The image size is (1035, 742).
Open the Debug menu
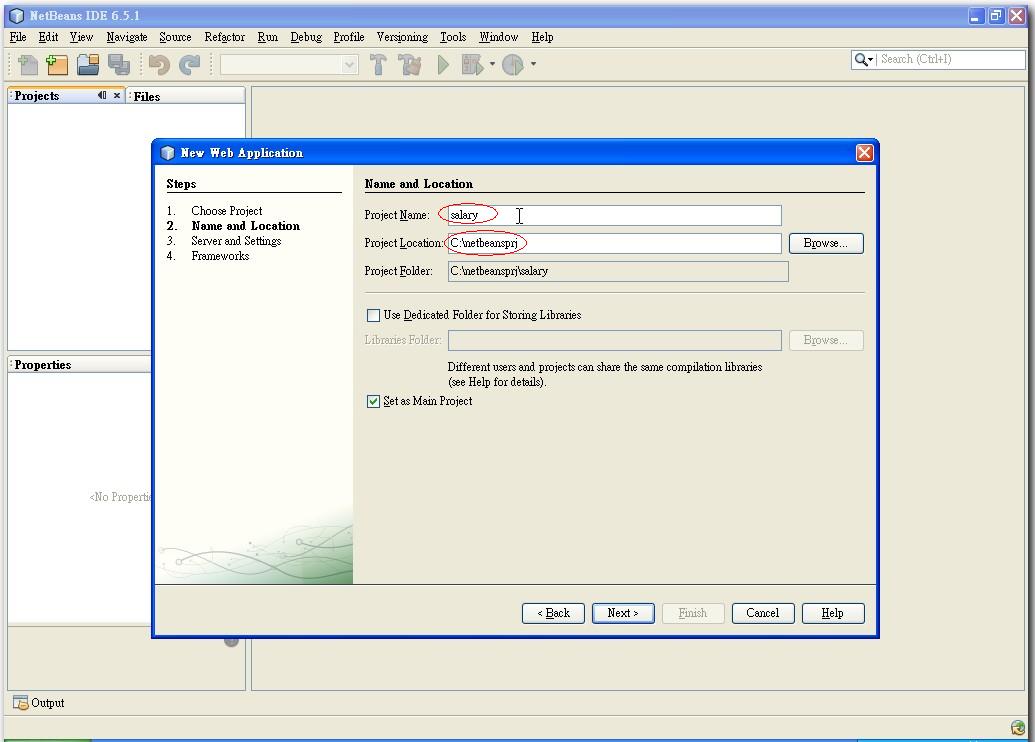306,37
